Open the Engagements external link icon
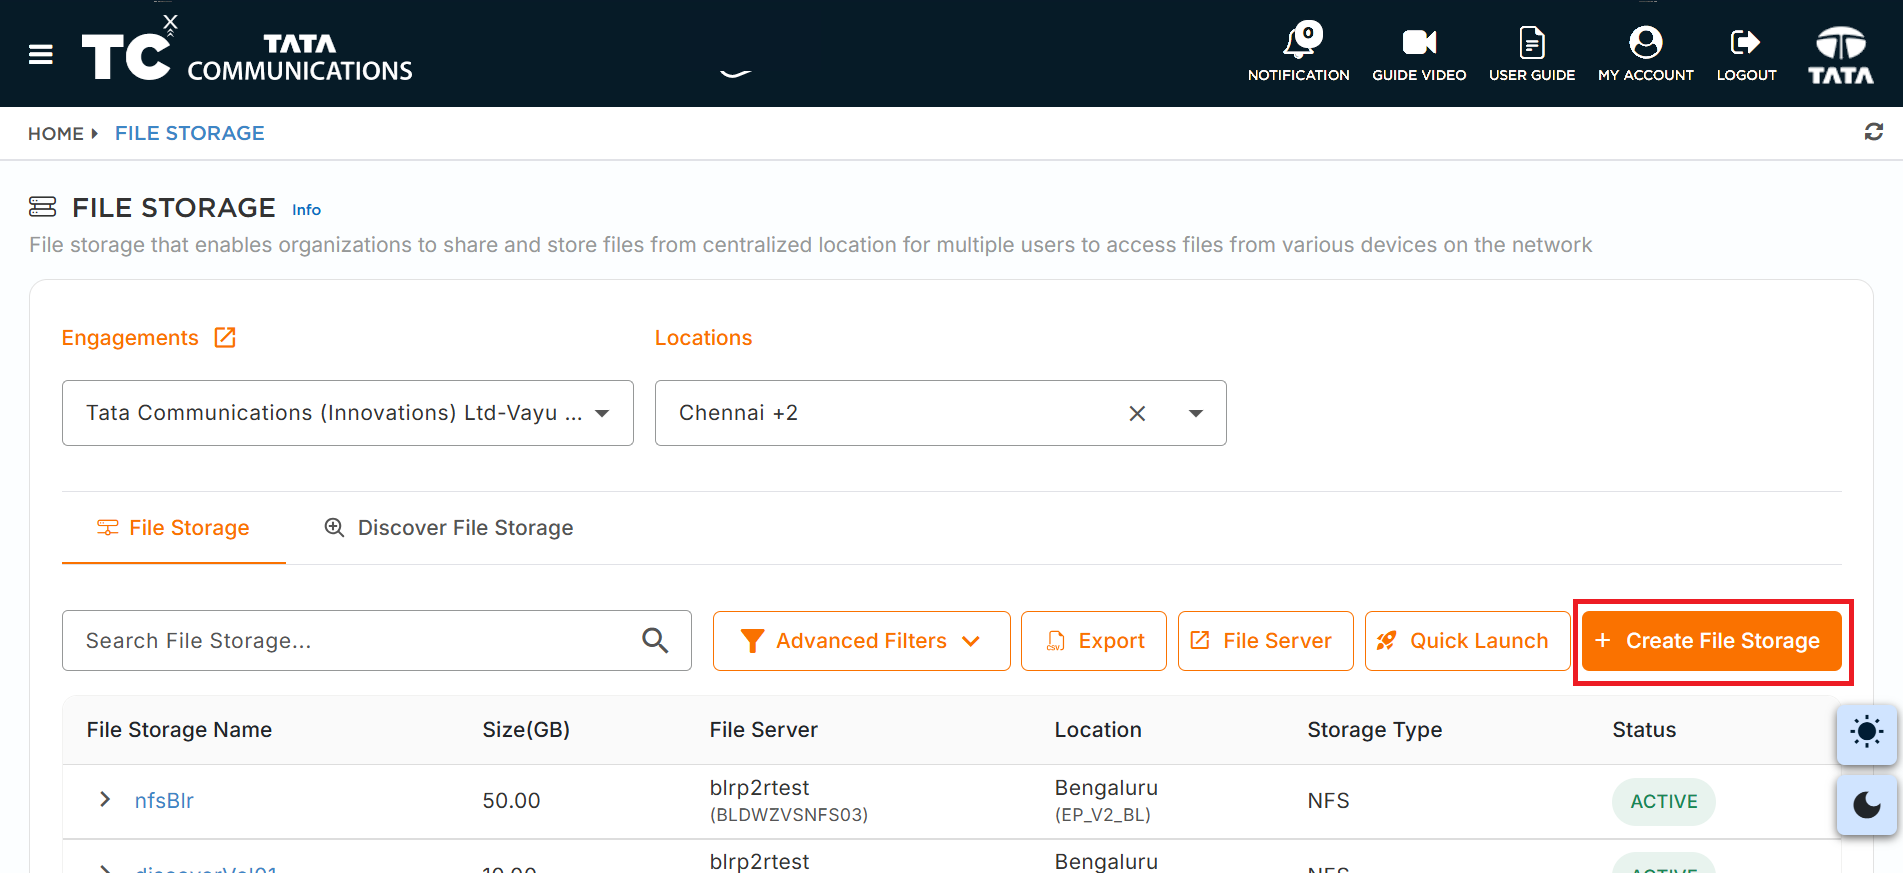This screenshot has height=873, width=1903. point(225,338)
